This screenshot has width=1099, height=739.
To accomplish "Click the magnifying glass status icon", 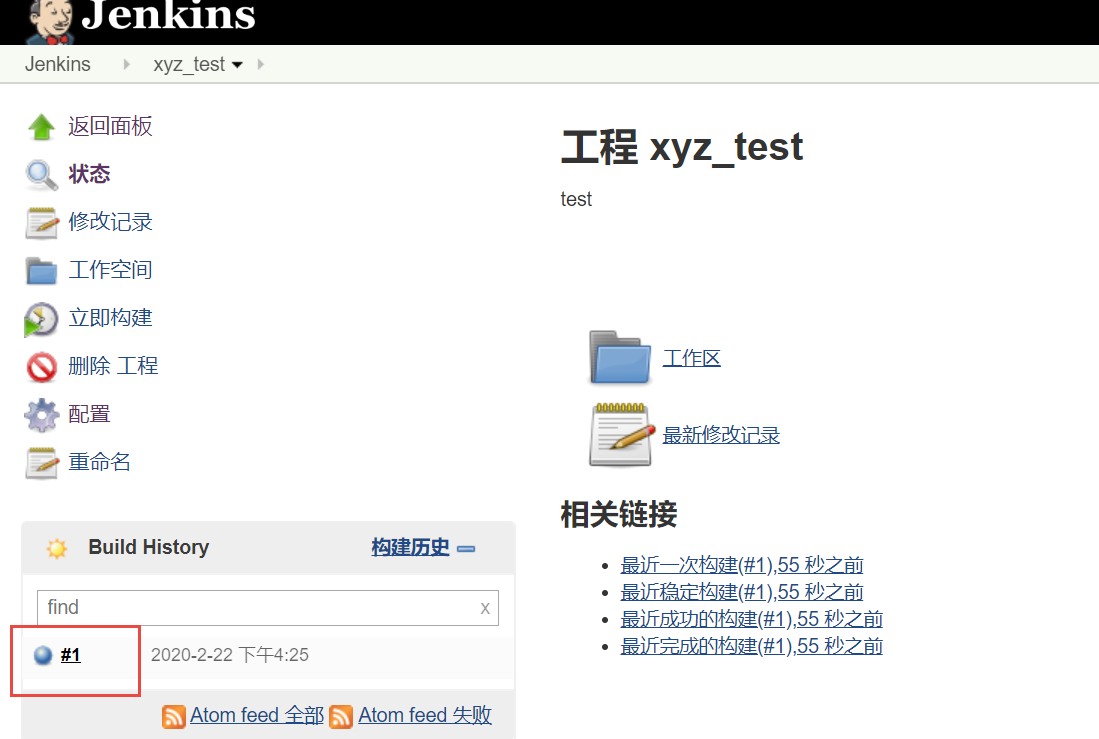I will [x=41, y=175].
